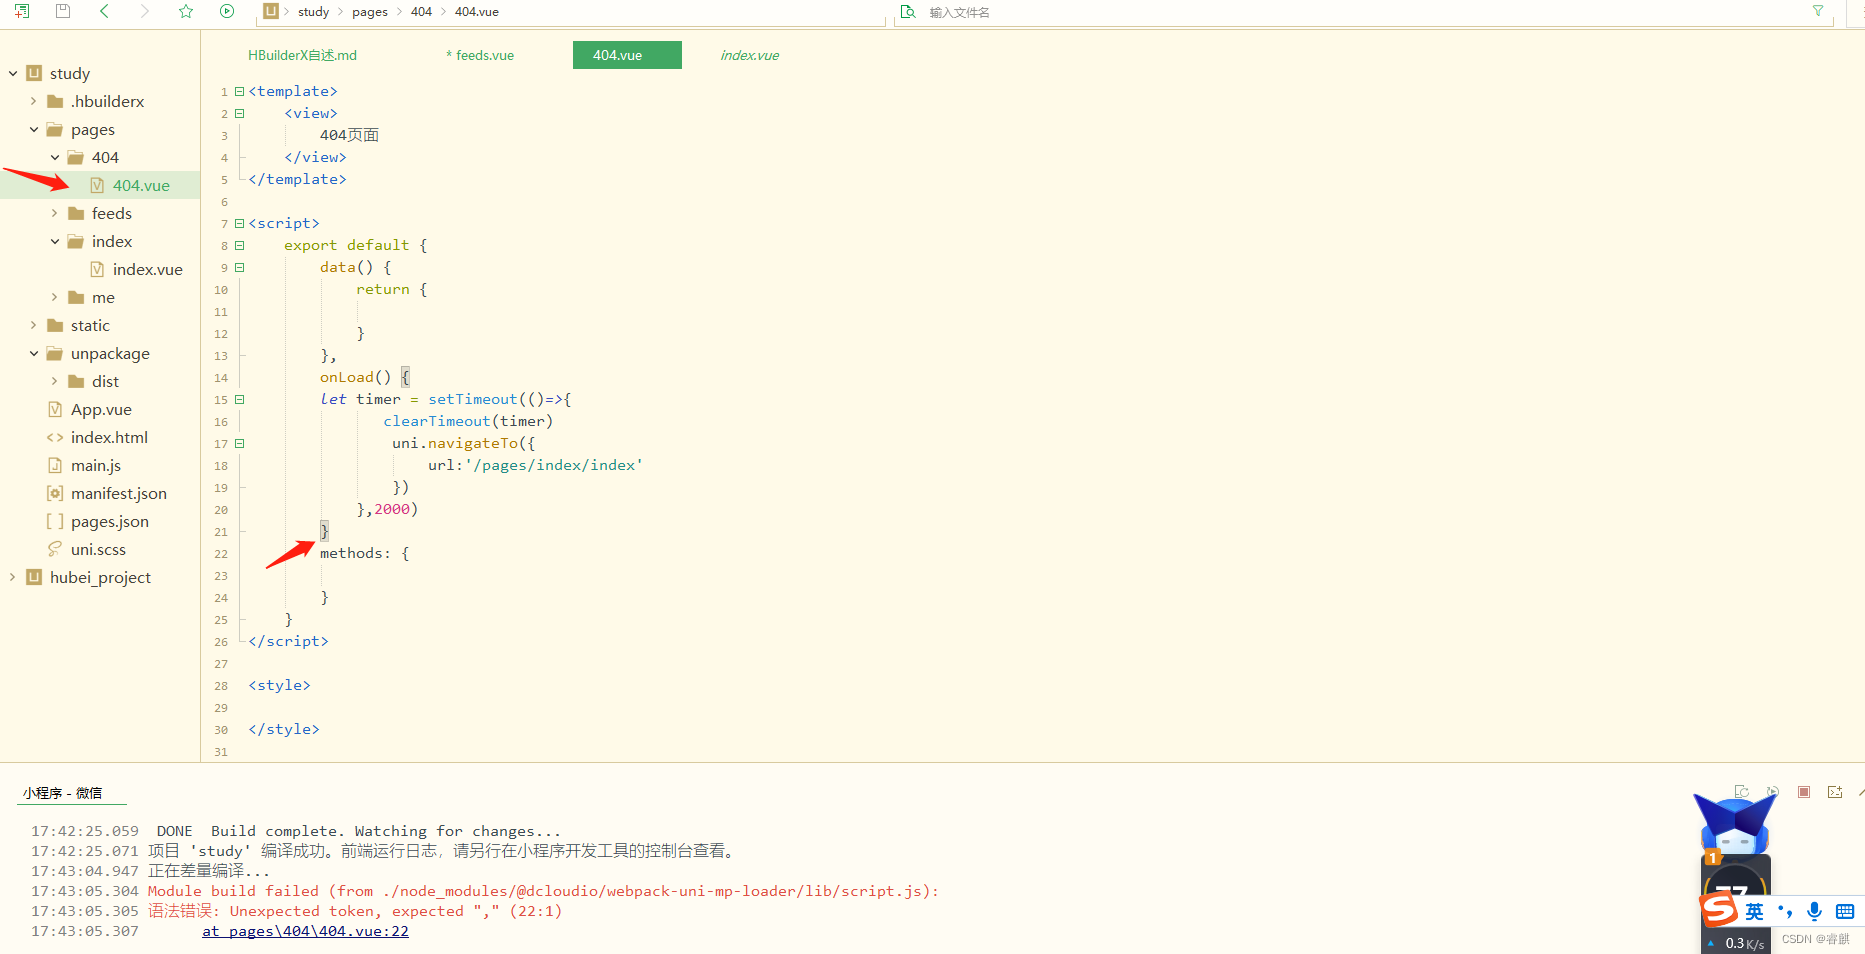The width and height of the screenshot is (1865, 954).
Task: Expand the dist folder
Action: click(x=54, y=381)
